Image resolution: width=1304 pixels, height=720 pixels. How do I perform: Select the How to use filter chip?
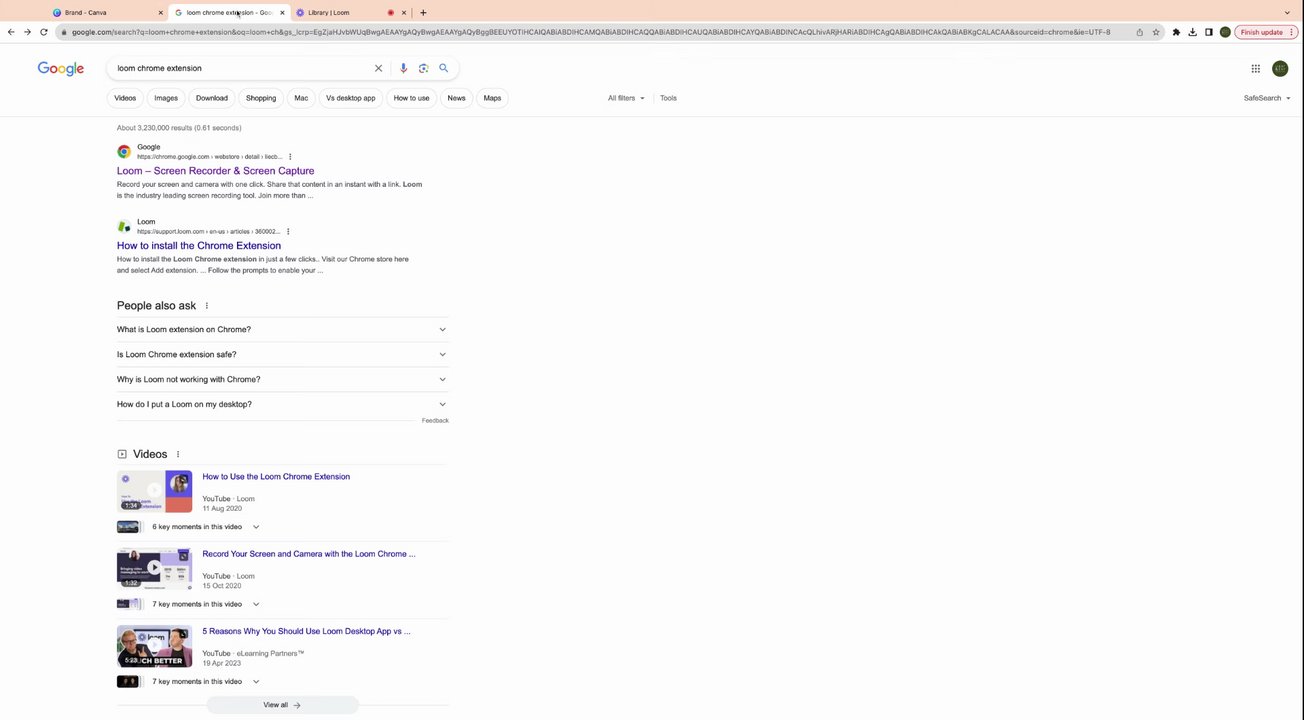click(411, 98)
